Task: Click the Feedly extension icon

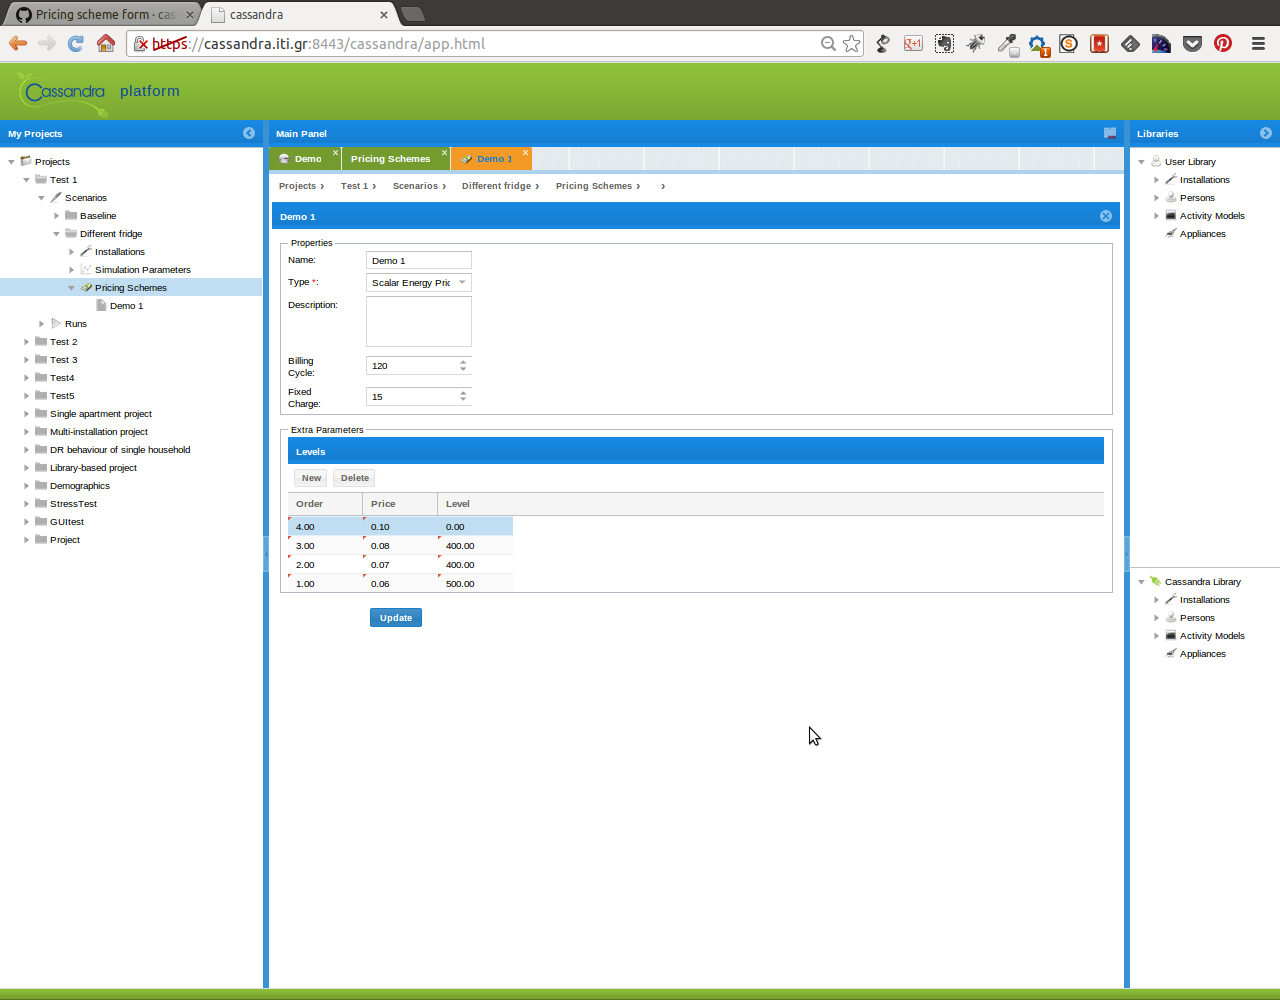Action: [x=1130, y=43]
